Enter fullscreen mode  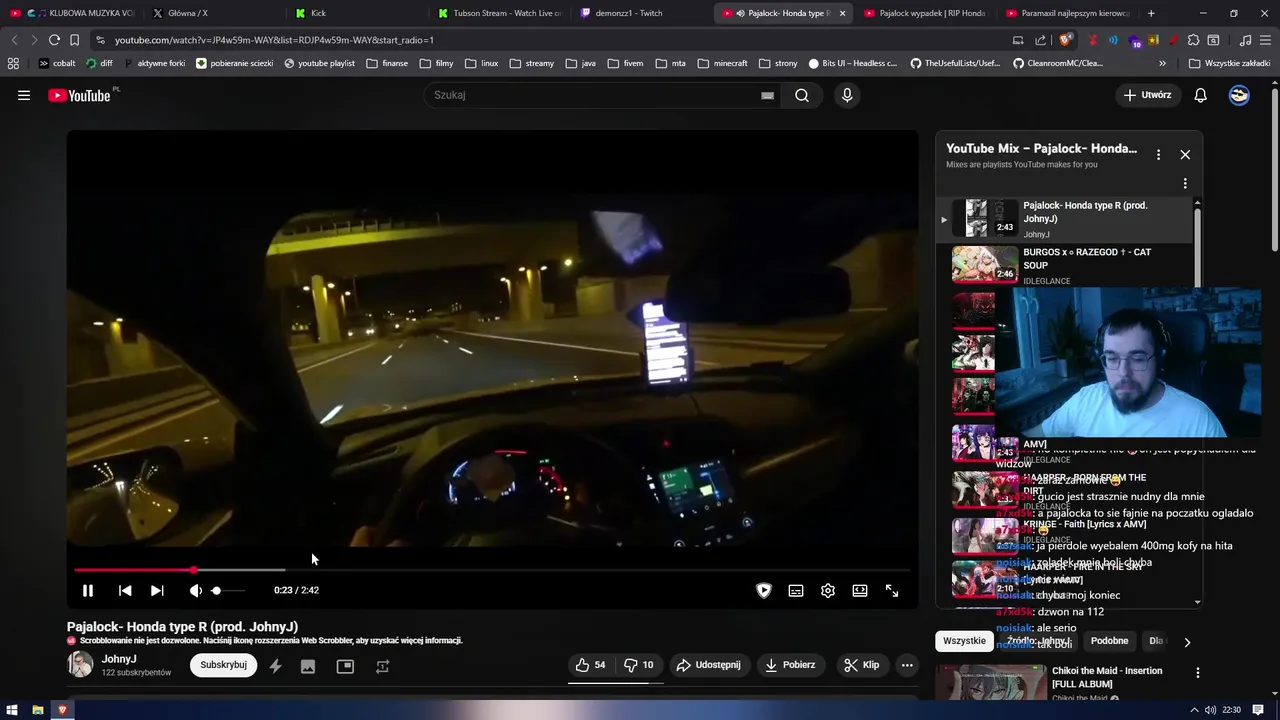coord(892,591)
